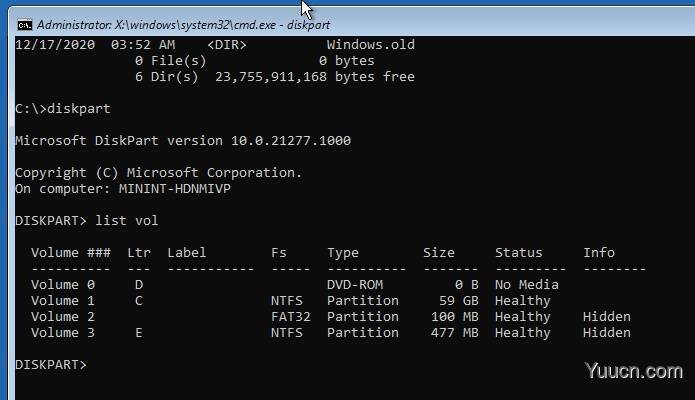Click the 'Info' column header
This screenshot has width=695, height=400.
(599, 252)
